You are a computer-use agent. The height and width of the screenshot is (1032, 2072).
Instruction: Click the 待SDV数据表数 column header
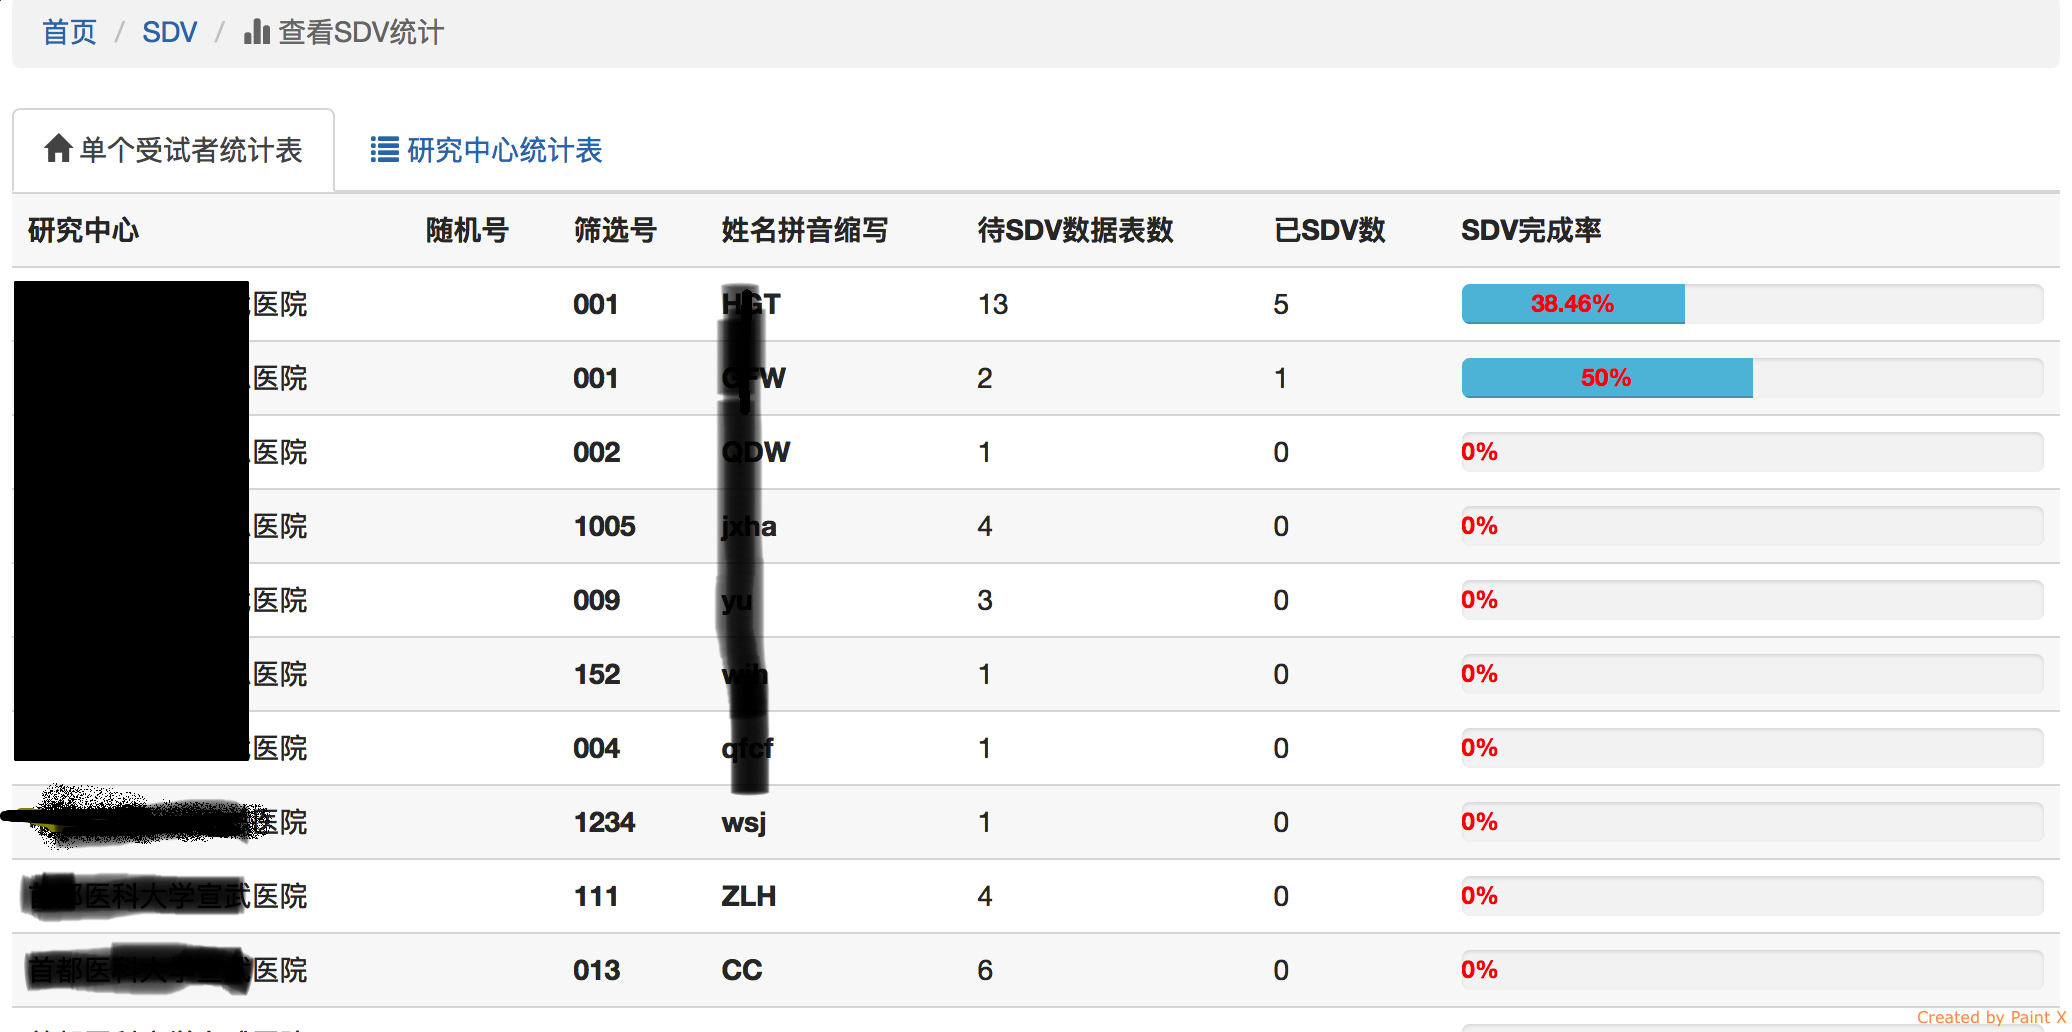pyautogui.click(x=1074, y=231)
